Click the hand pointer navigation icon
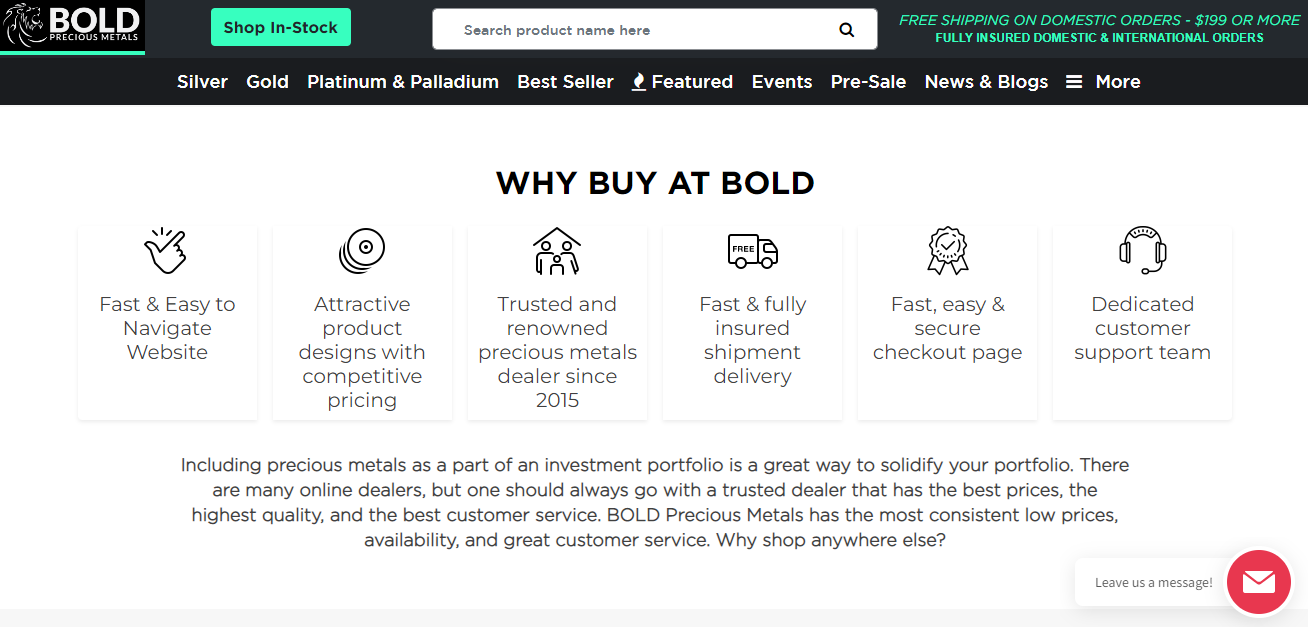The height and width of the screenshot is (627, 1308). [x=167, y=250]
